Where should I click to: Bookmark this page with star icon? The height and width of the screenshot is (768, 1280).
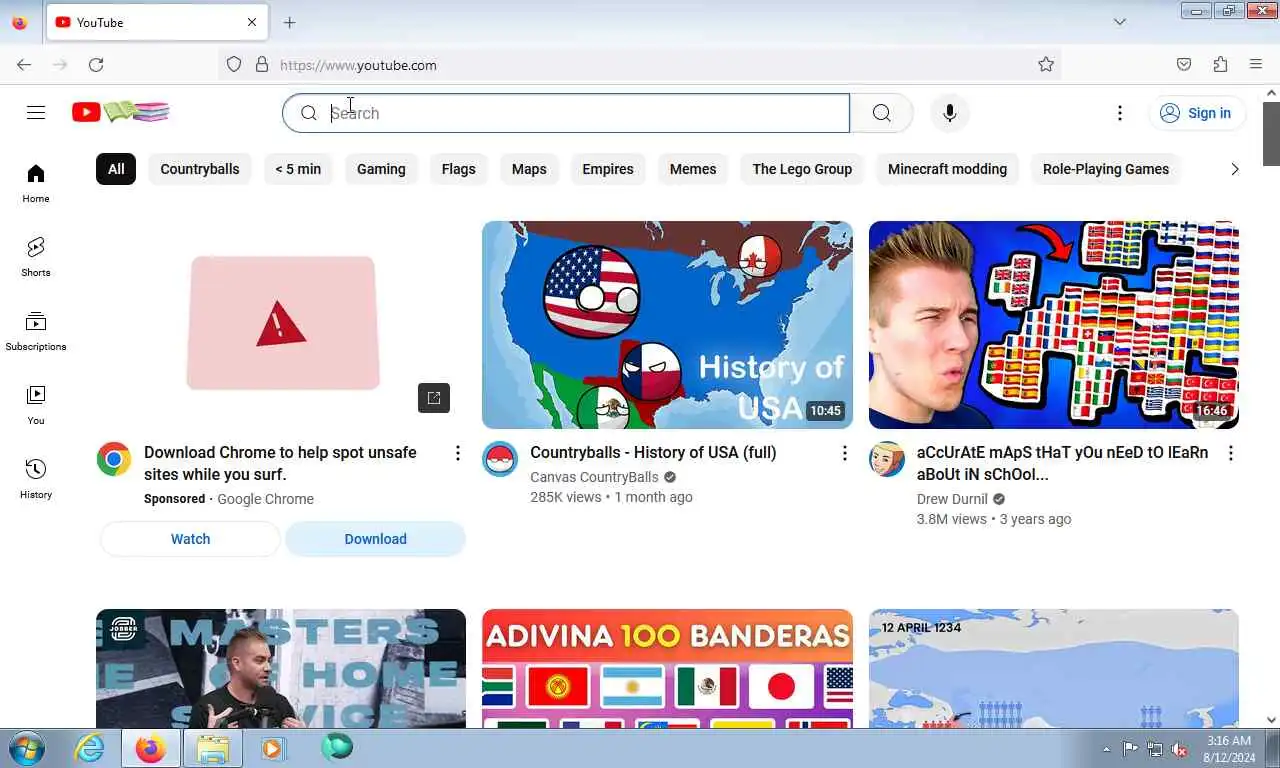1046,65
